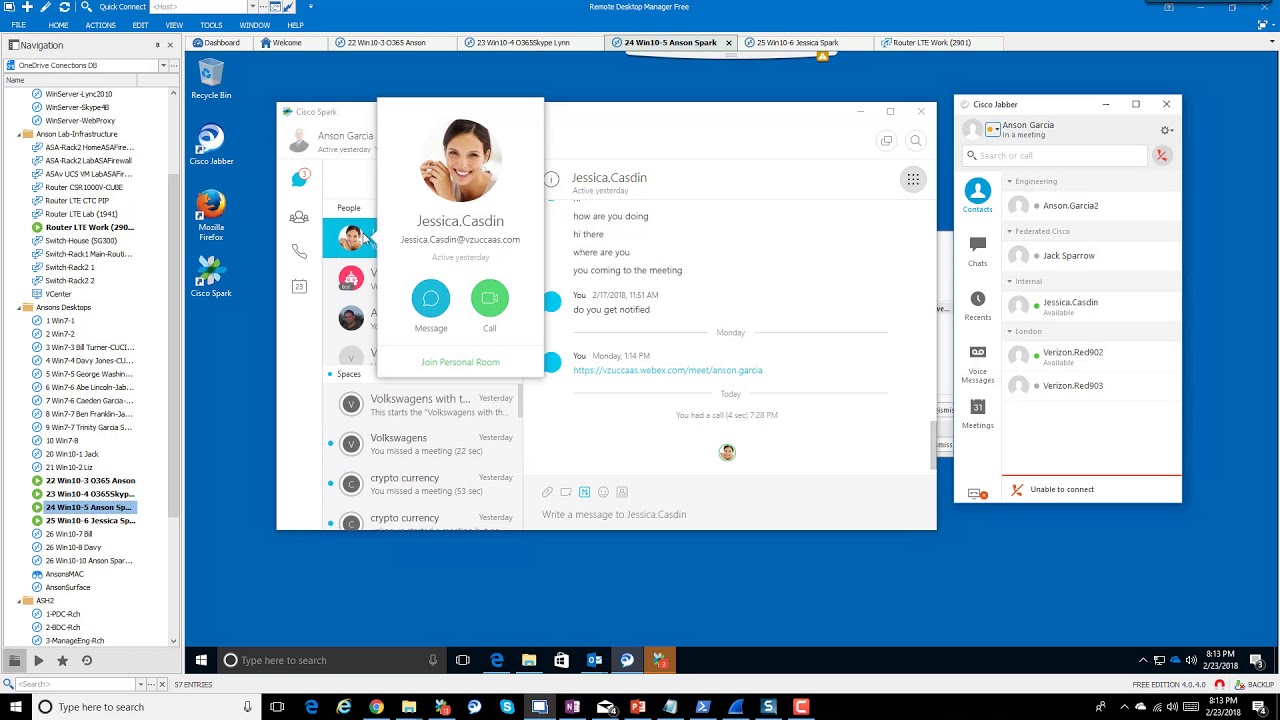Click Join Personal Room link
Viewport: 1280px width, 720px height.
click(460, 362)
